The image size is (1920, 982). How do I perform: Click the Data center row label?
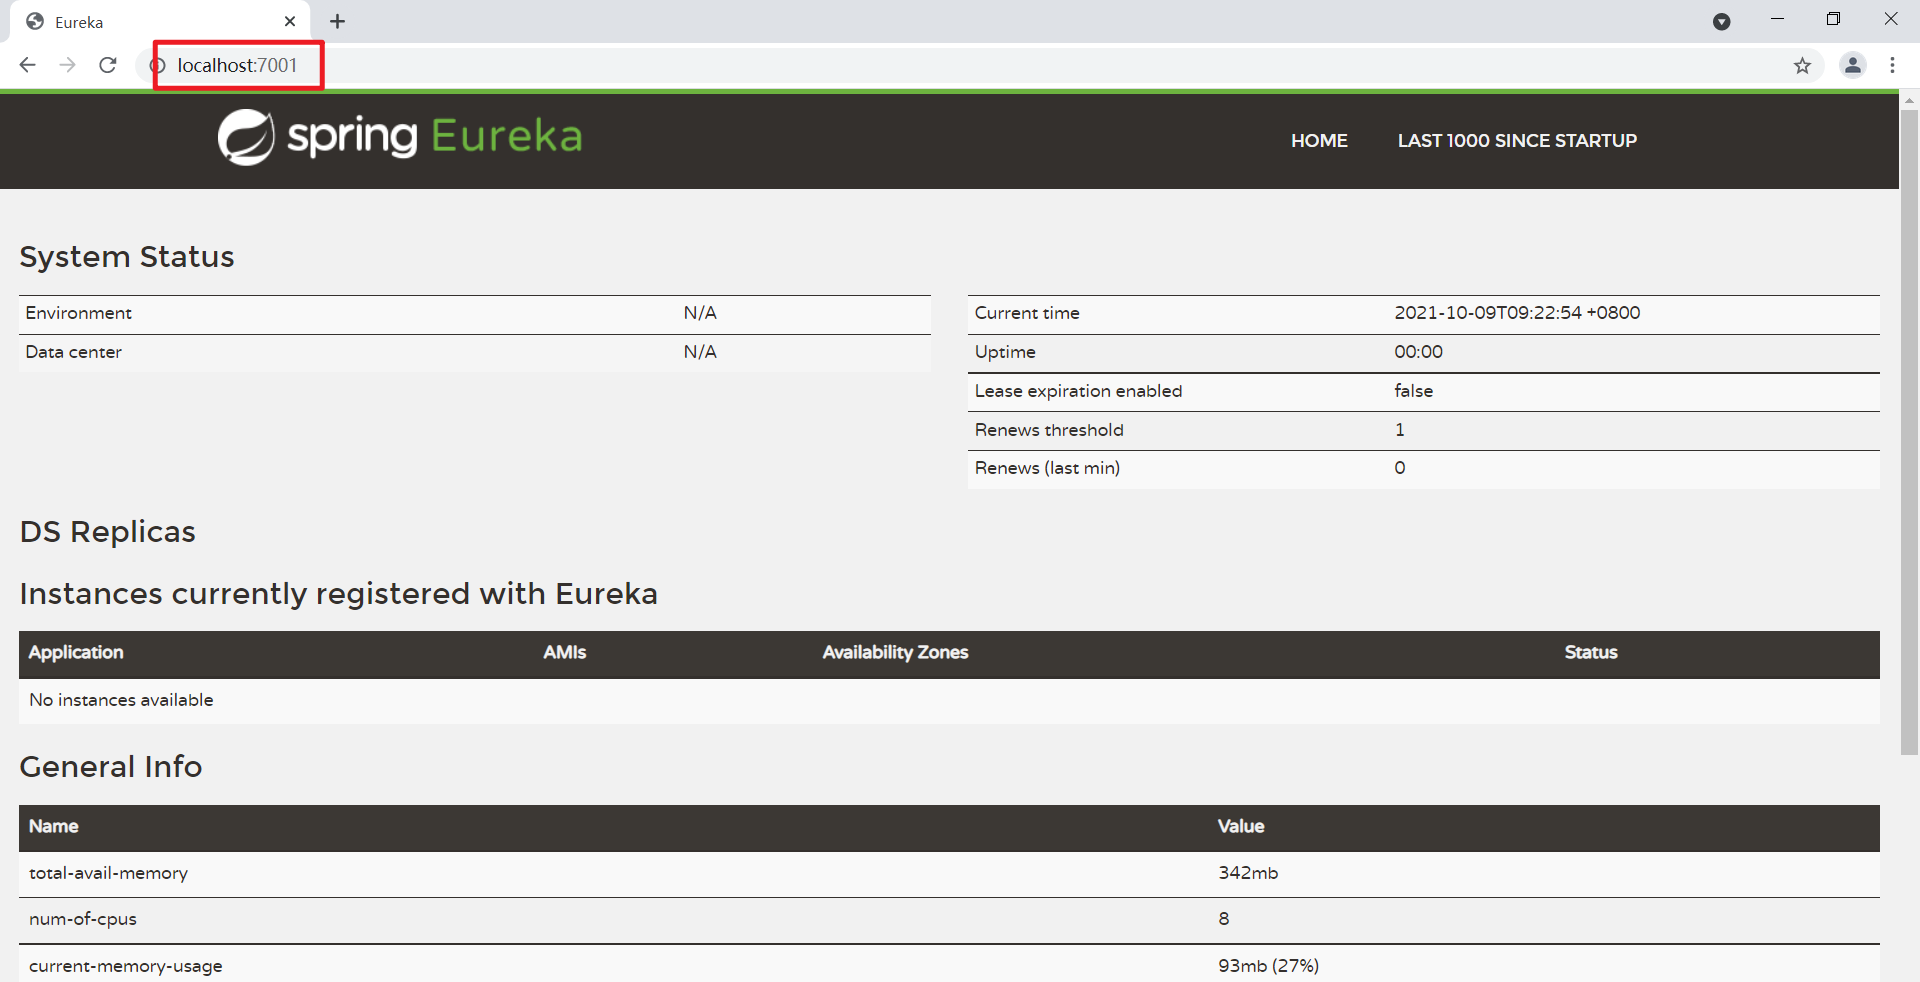73,352
